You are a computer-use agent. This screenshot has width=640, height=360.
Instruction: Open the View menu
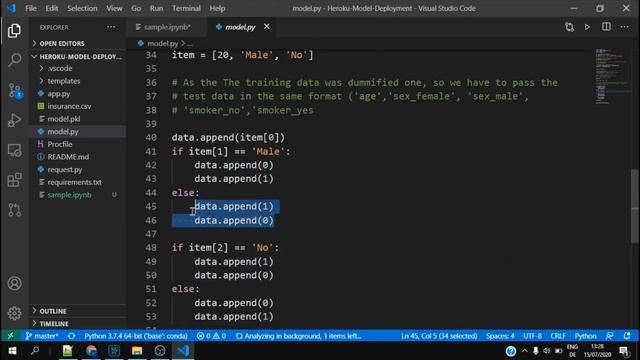(114, 8)
